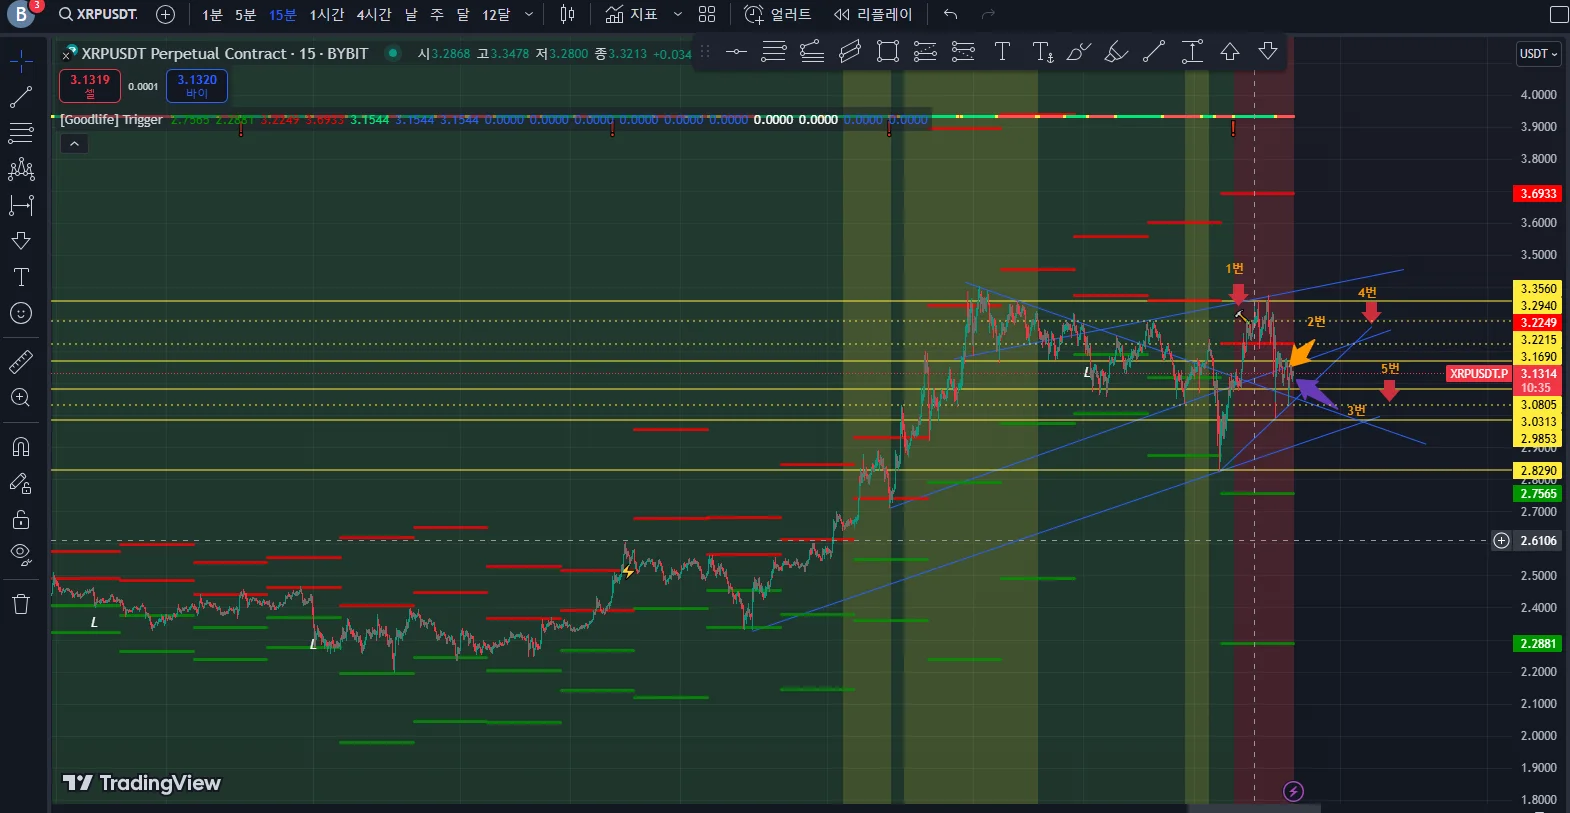Select the 15분 timeframe
1570x813 pixels.
283,14
